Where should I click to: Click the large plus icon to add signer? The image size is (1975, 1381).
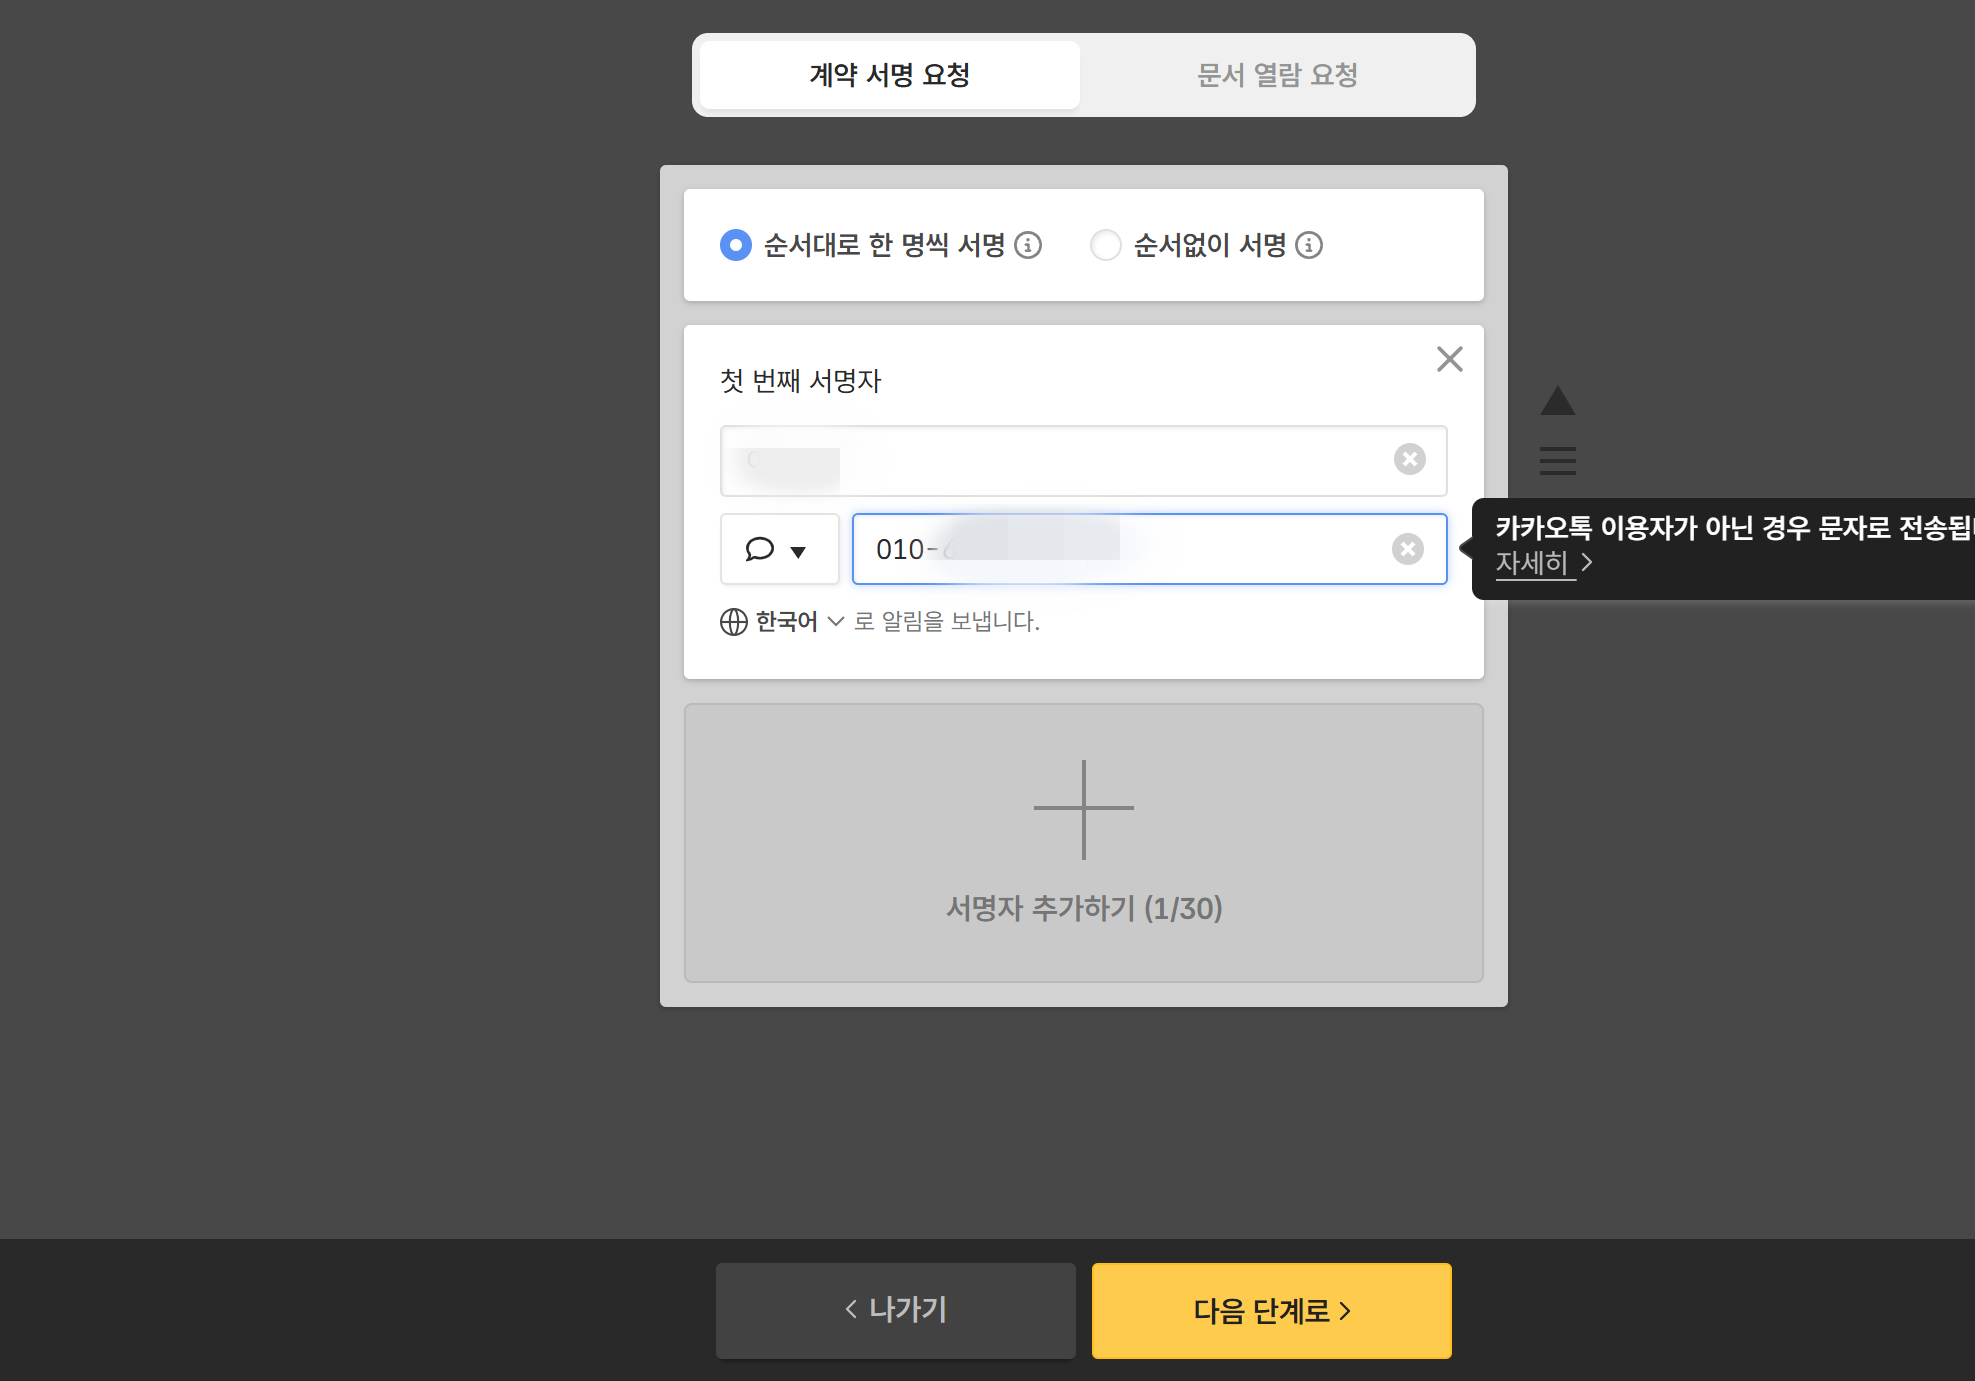1083,809
